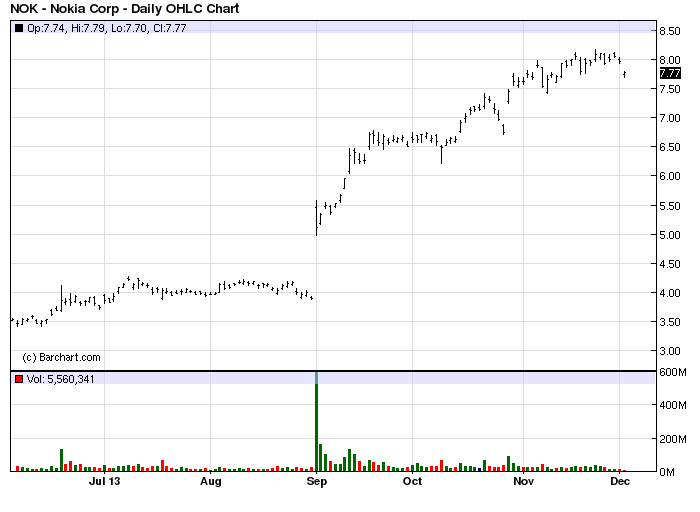
Task: Click the 4.50 price axis label
Action: 670,264
